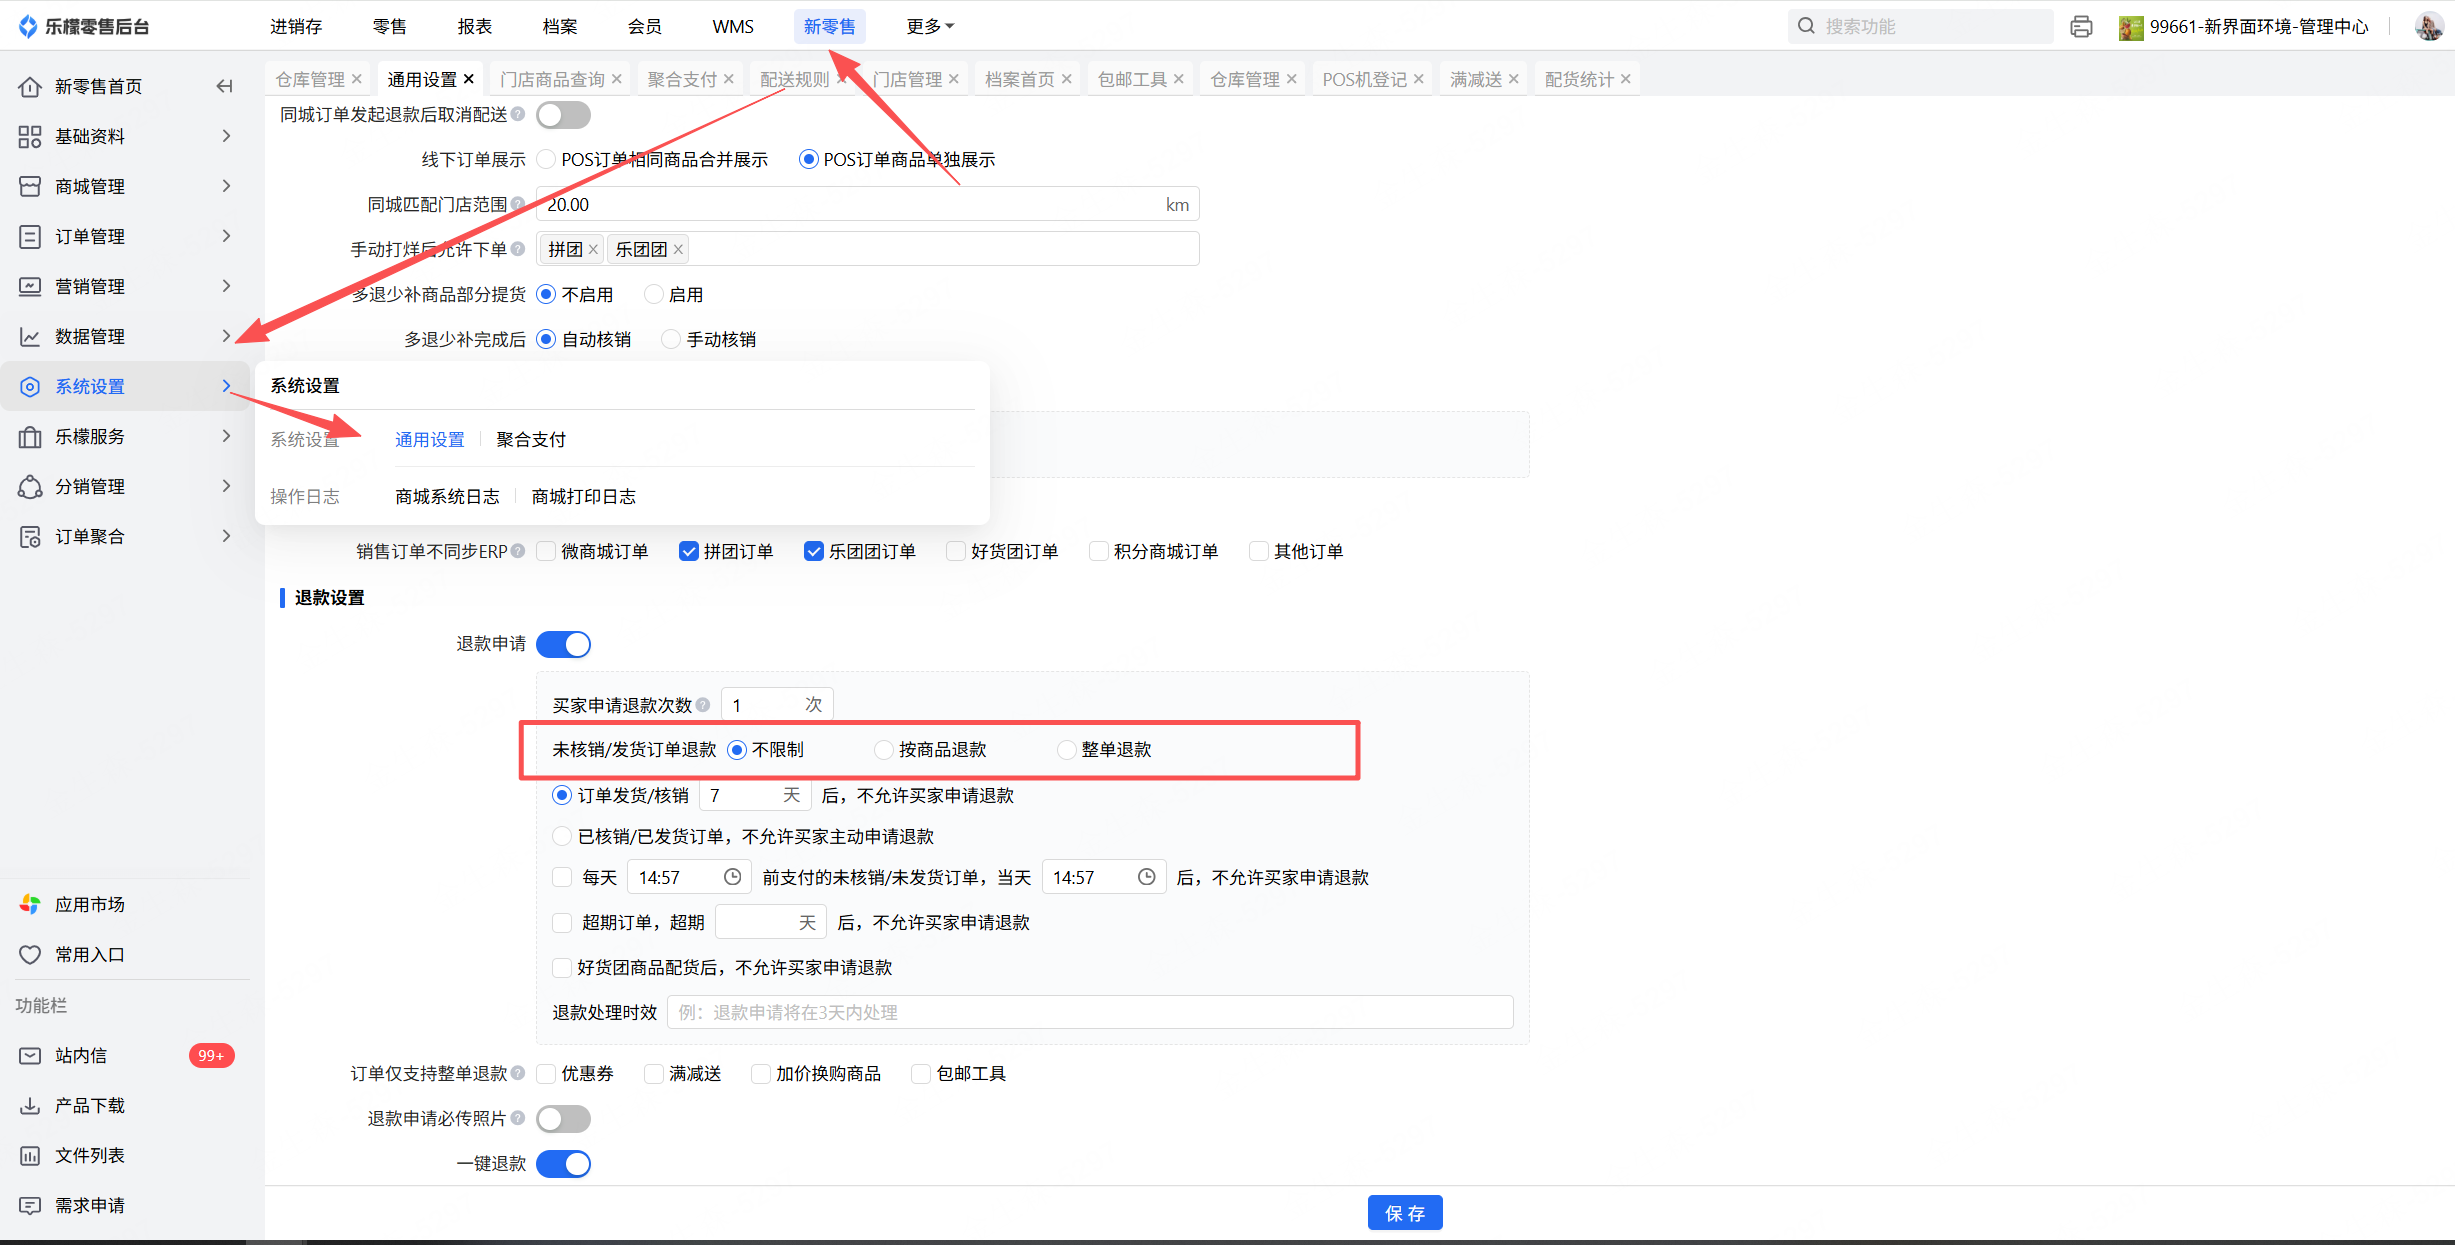The width and height of the screenshot is (2455, 1245).
Task: Switch to the 配送规则 tab
Action: (794, 79)
